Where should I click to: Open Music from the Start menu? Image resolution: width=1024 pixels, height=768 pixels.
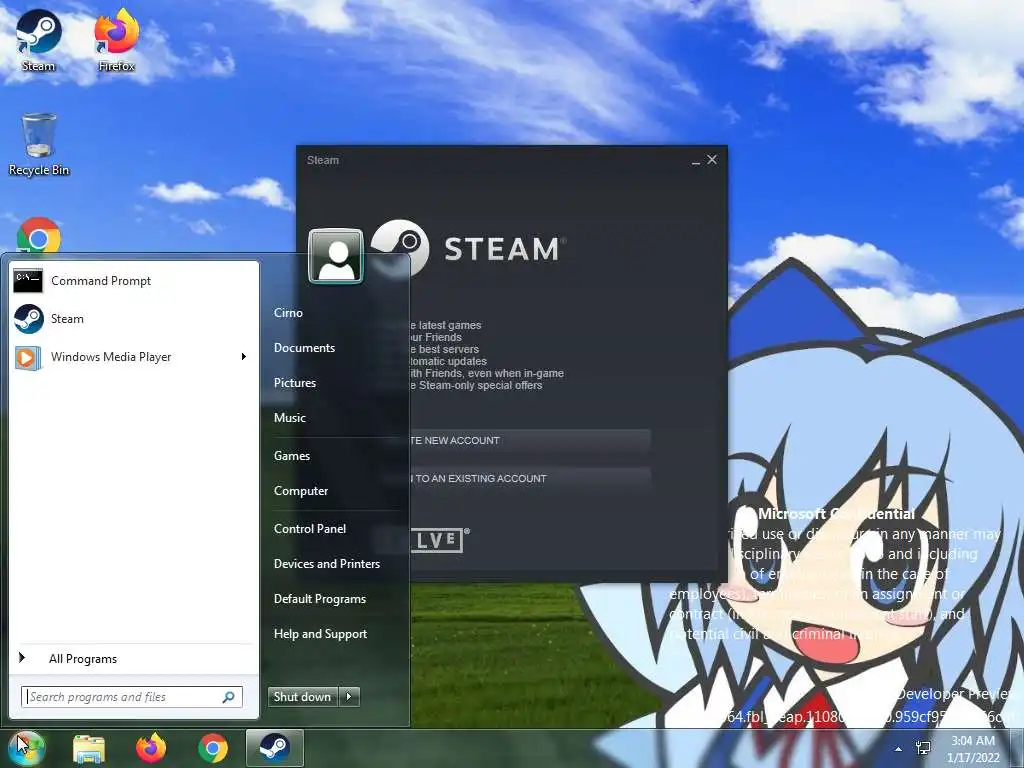click(289, 418)
